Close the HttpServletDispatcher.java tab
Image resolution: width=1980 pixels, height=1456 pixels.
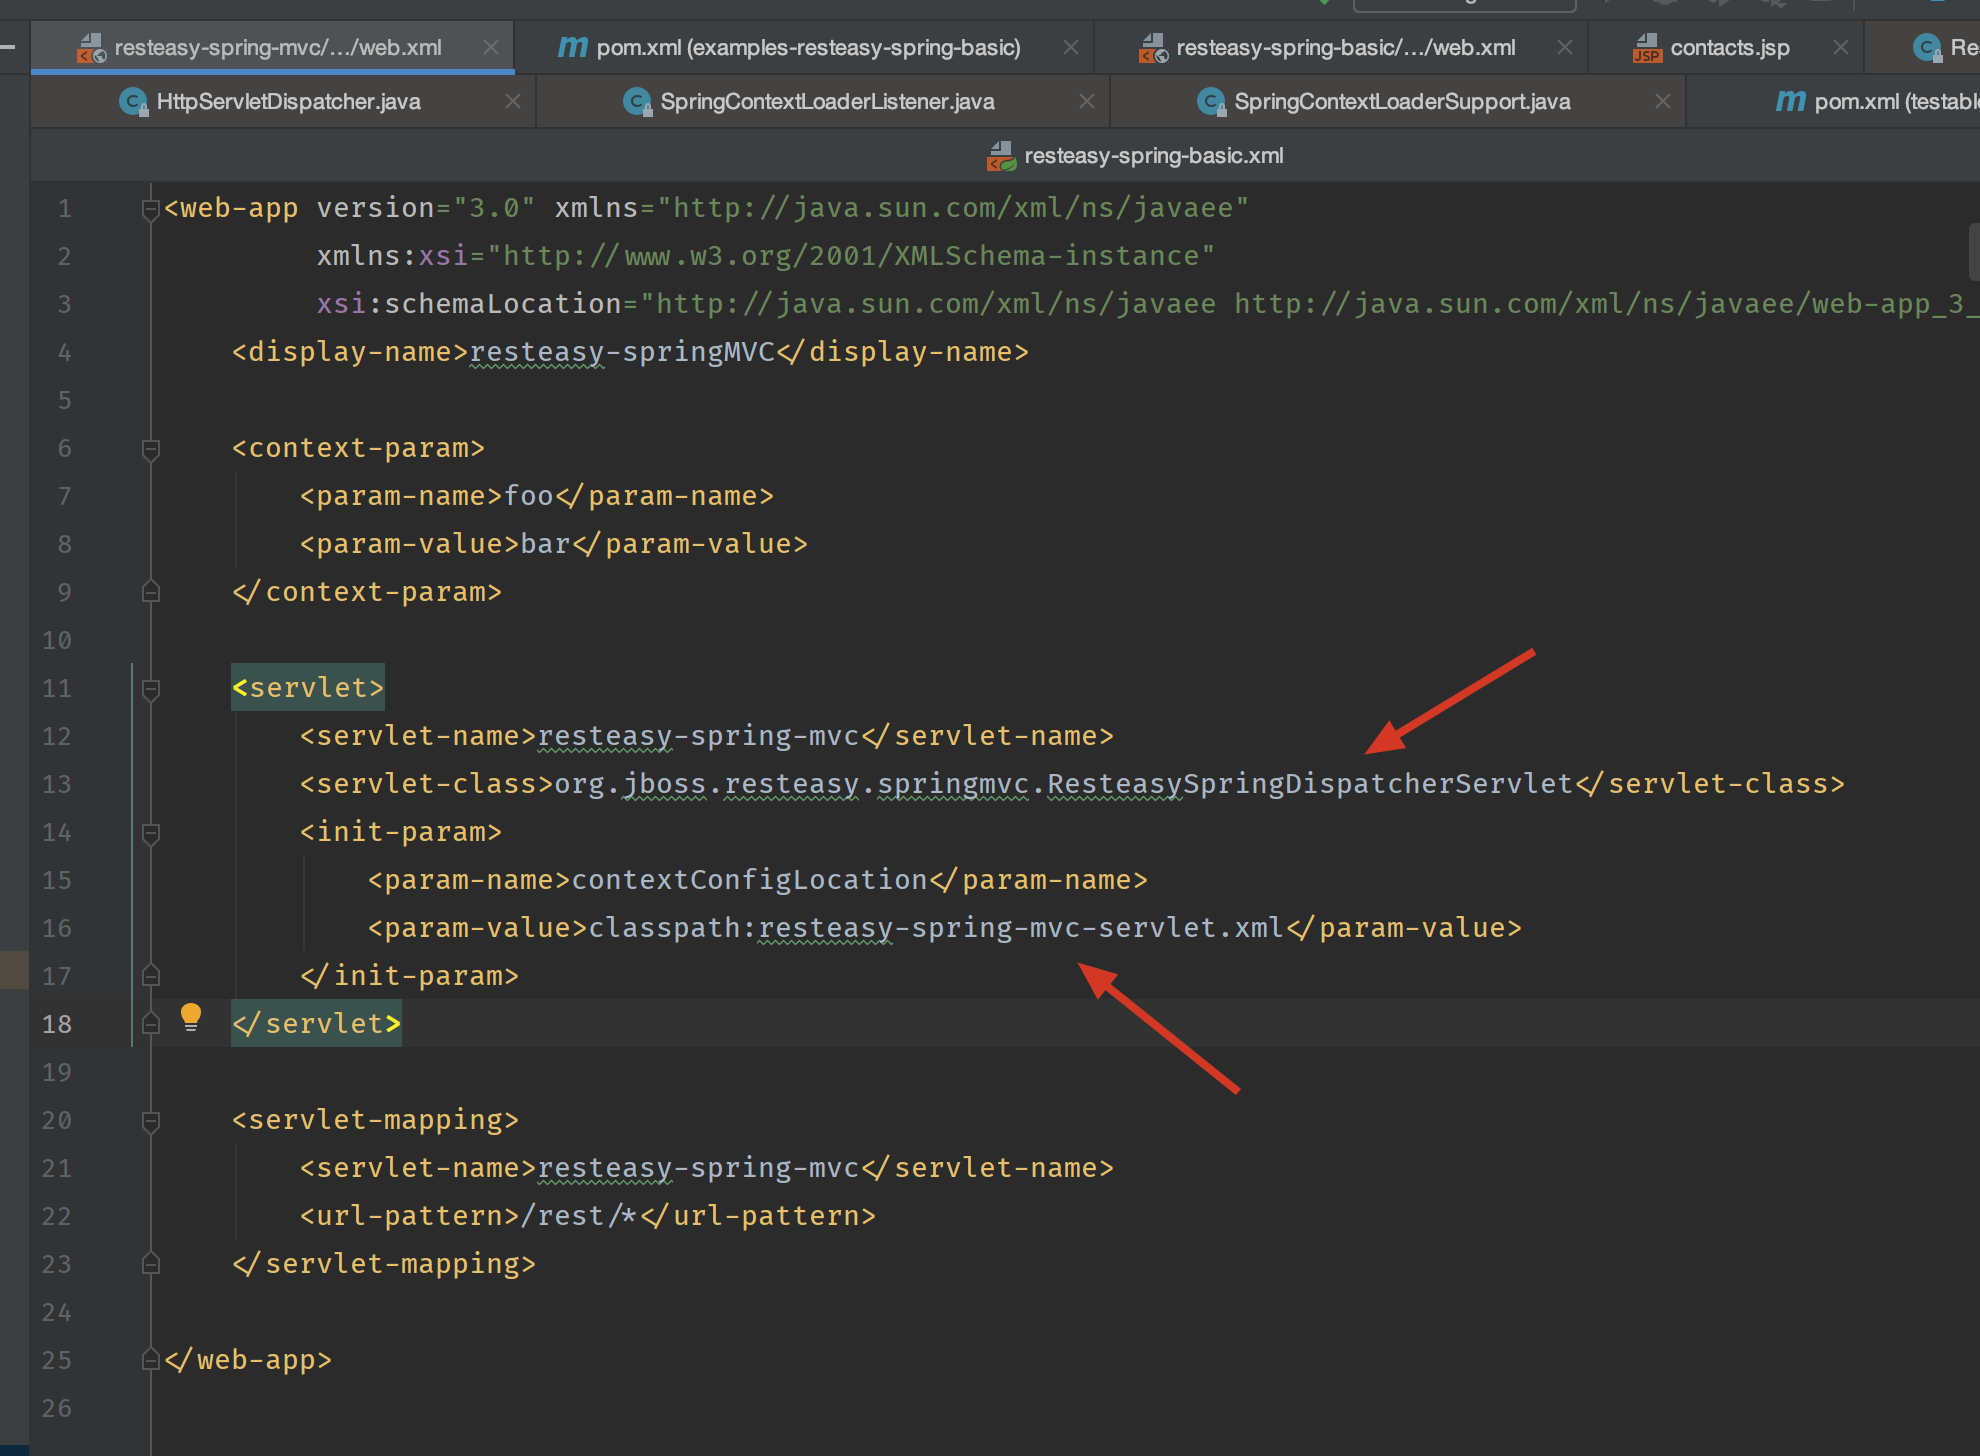coord(513,101)
